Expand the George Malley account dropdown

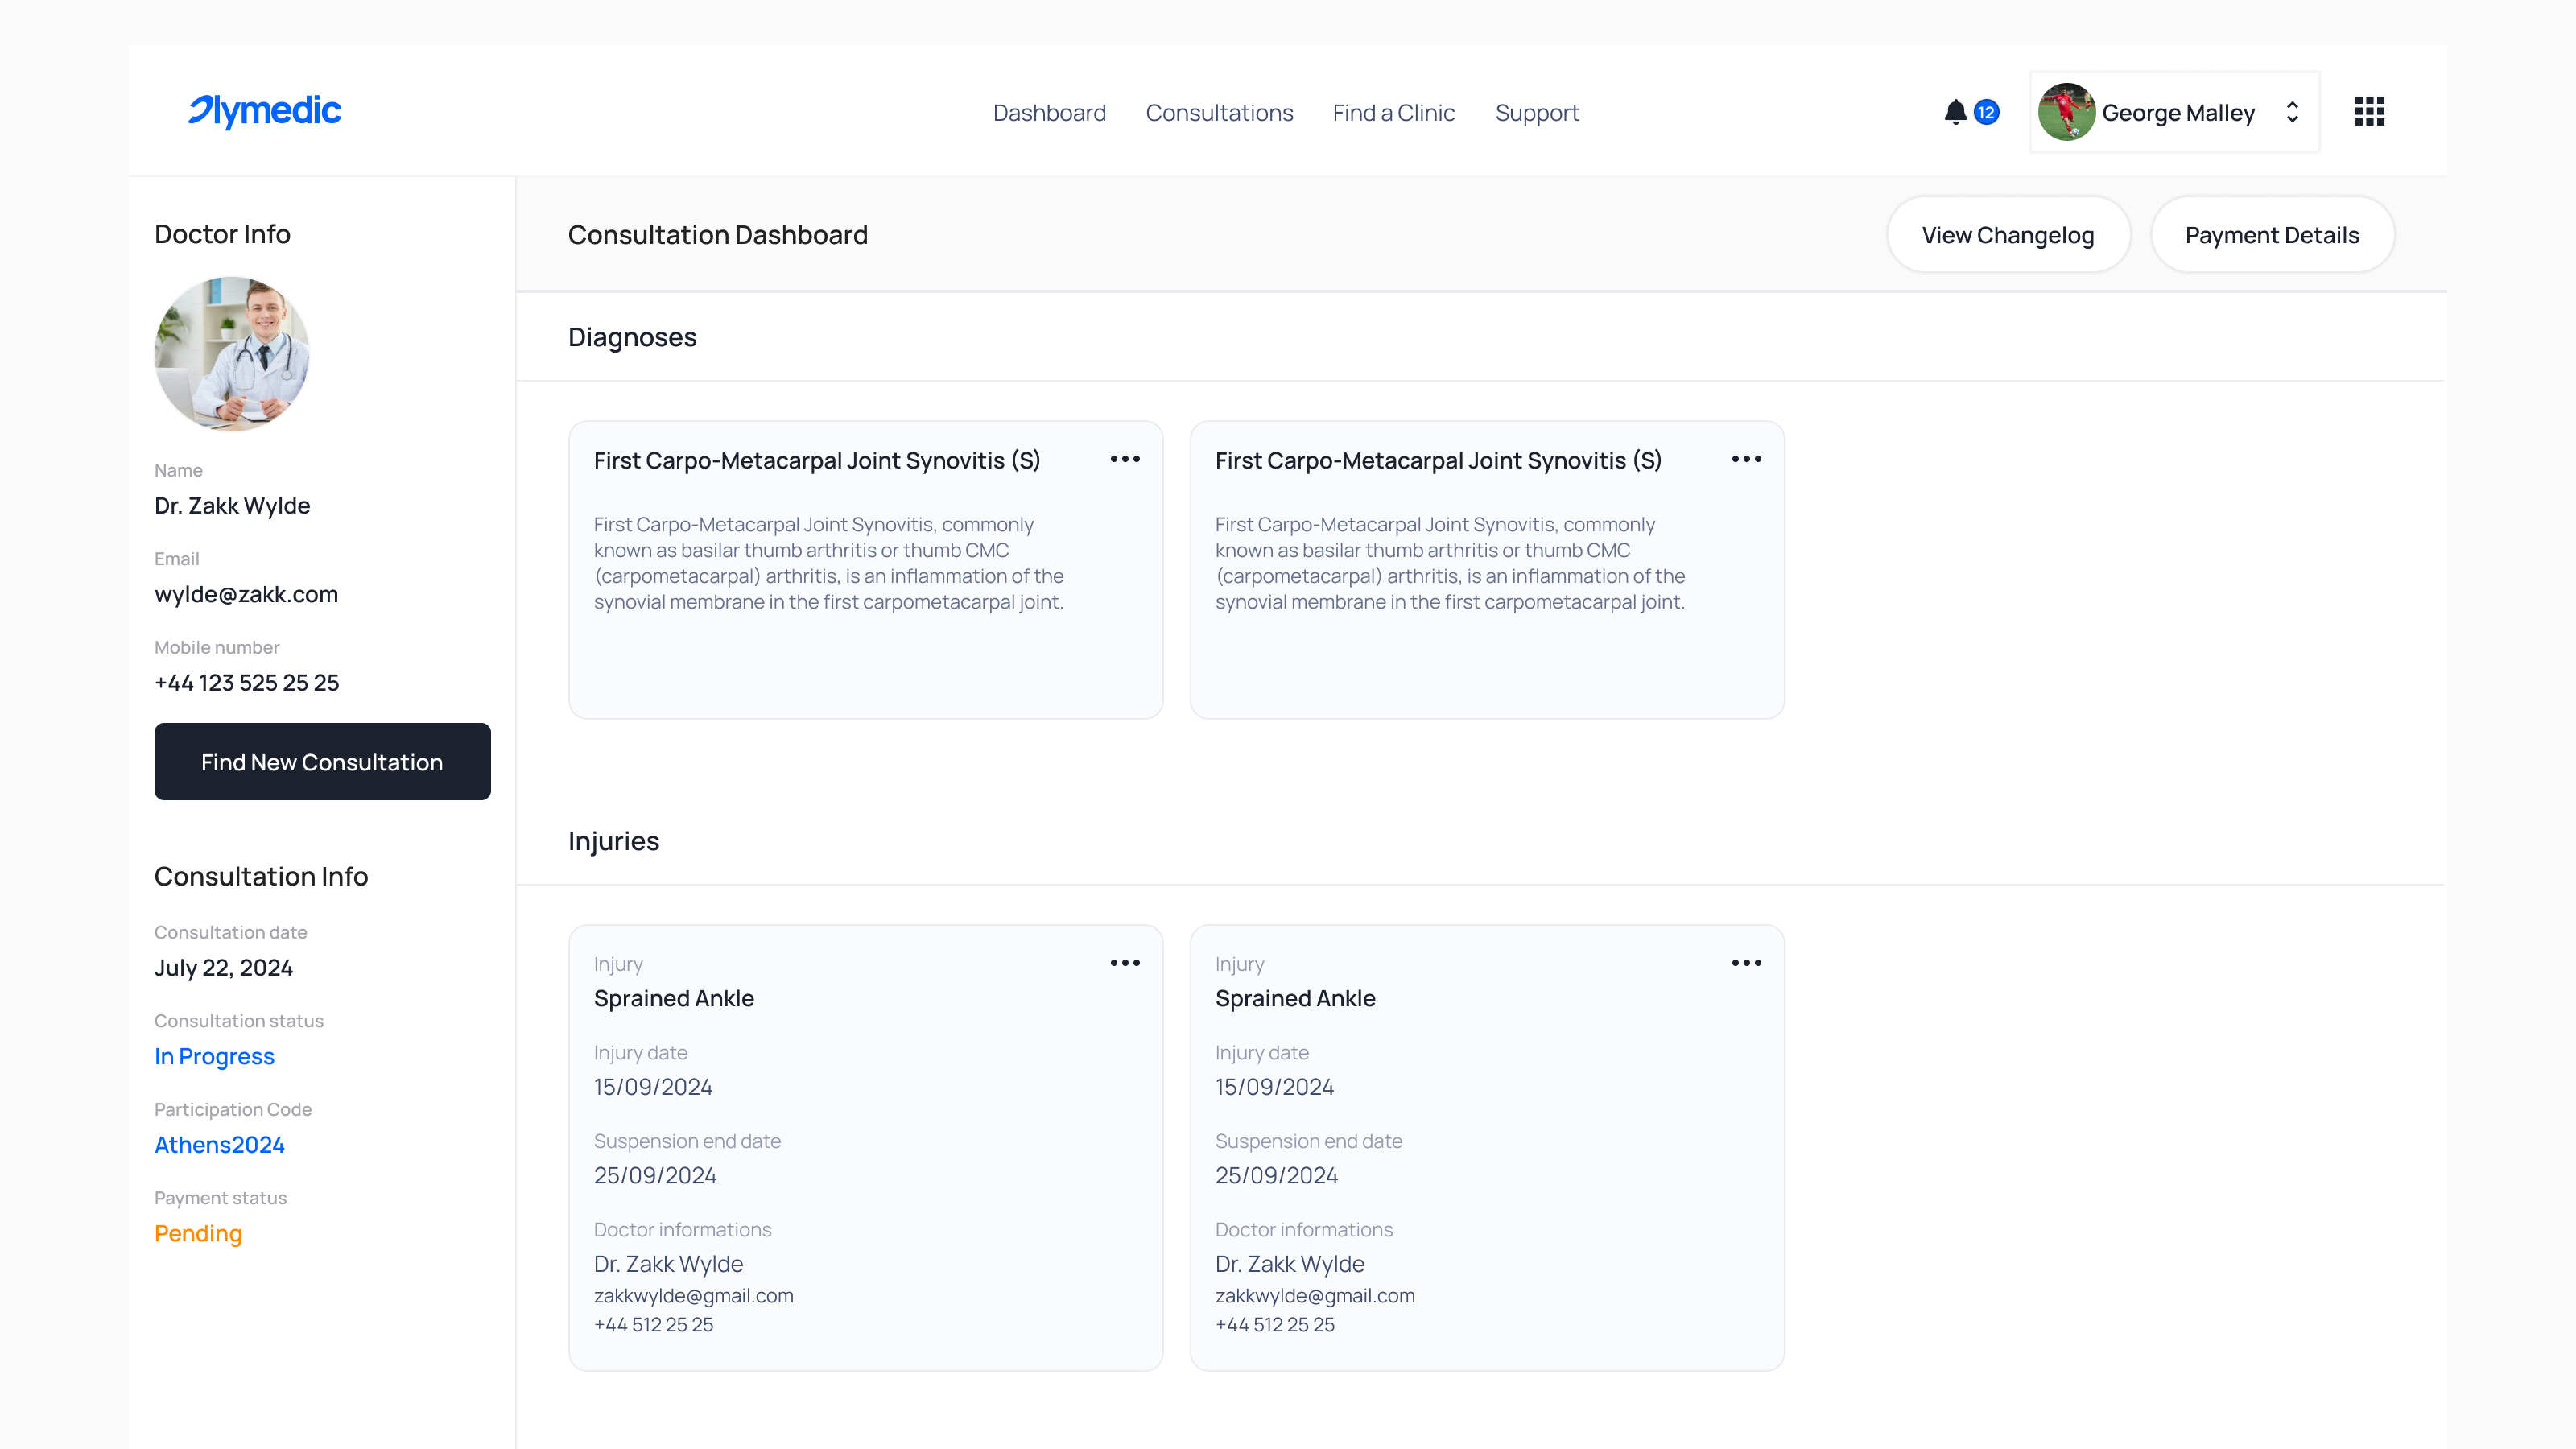2174,112
